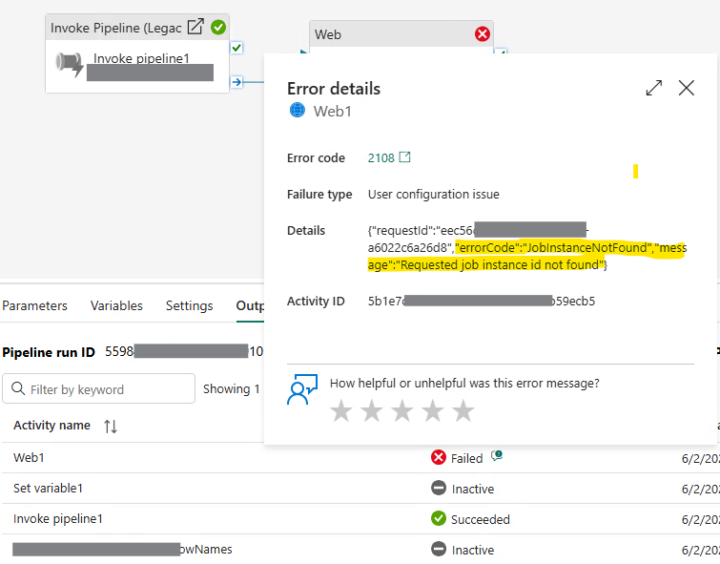The image size is (720, 564).
Task: Click the 'User configuration issue' failure type
Action: point(433,194)
